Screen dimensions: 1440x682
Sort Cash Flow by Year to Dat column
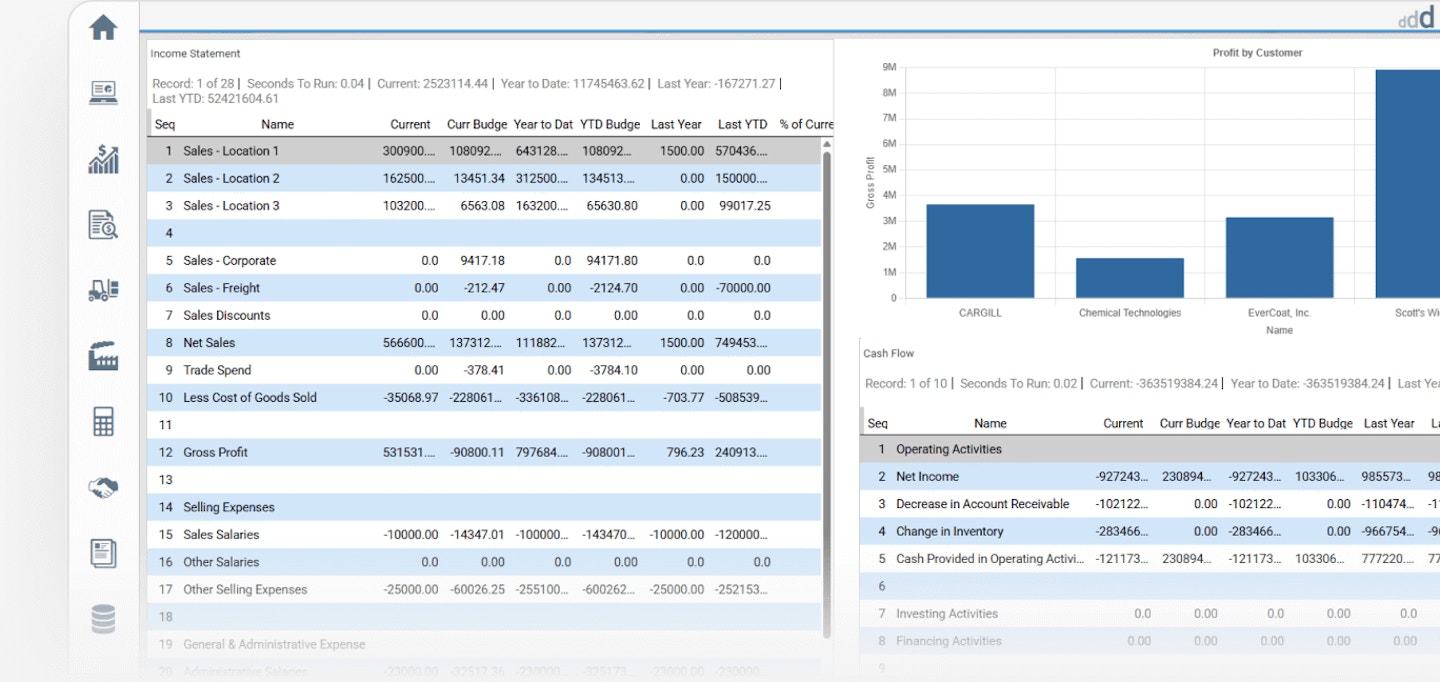1256,423
